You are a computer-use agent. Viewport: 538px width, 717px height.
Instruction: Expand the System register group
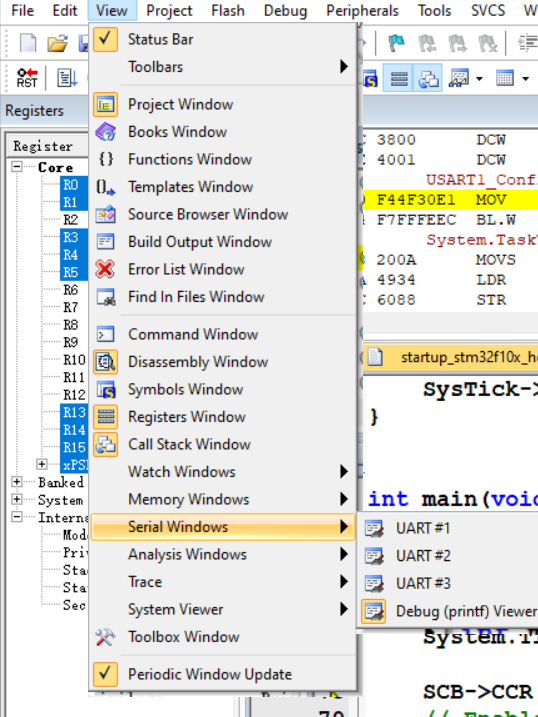(16, 499)
